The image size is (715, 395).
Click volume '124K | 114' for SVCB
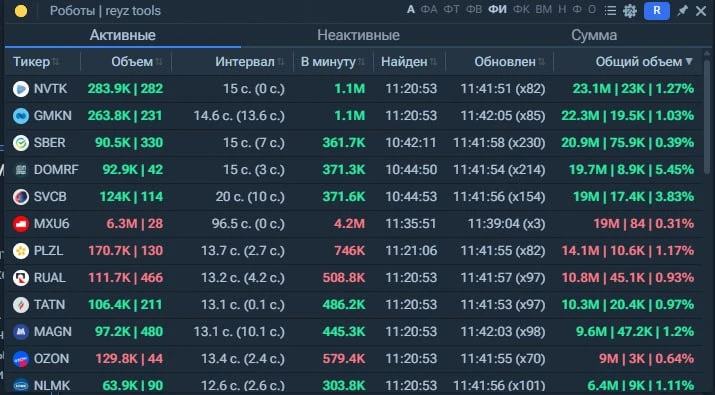pos(131,197)
